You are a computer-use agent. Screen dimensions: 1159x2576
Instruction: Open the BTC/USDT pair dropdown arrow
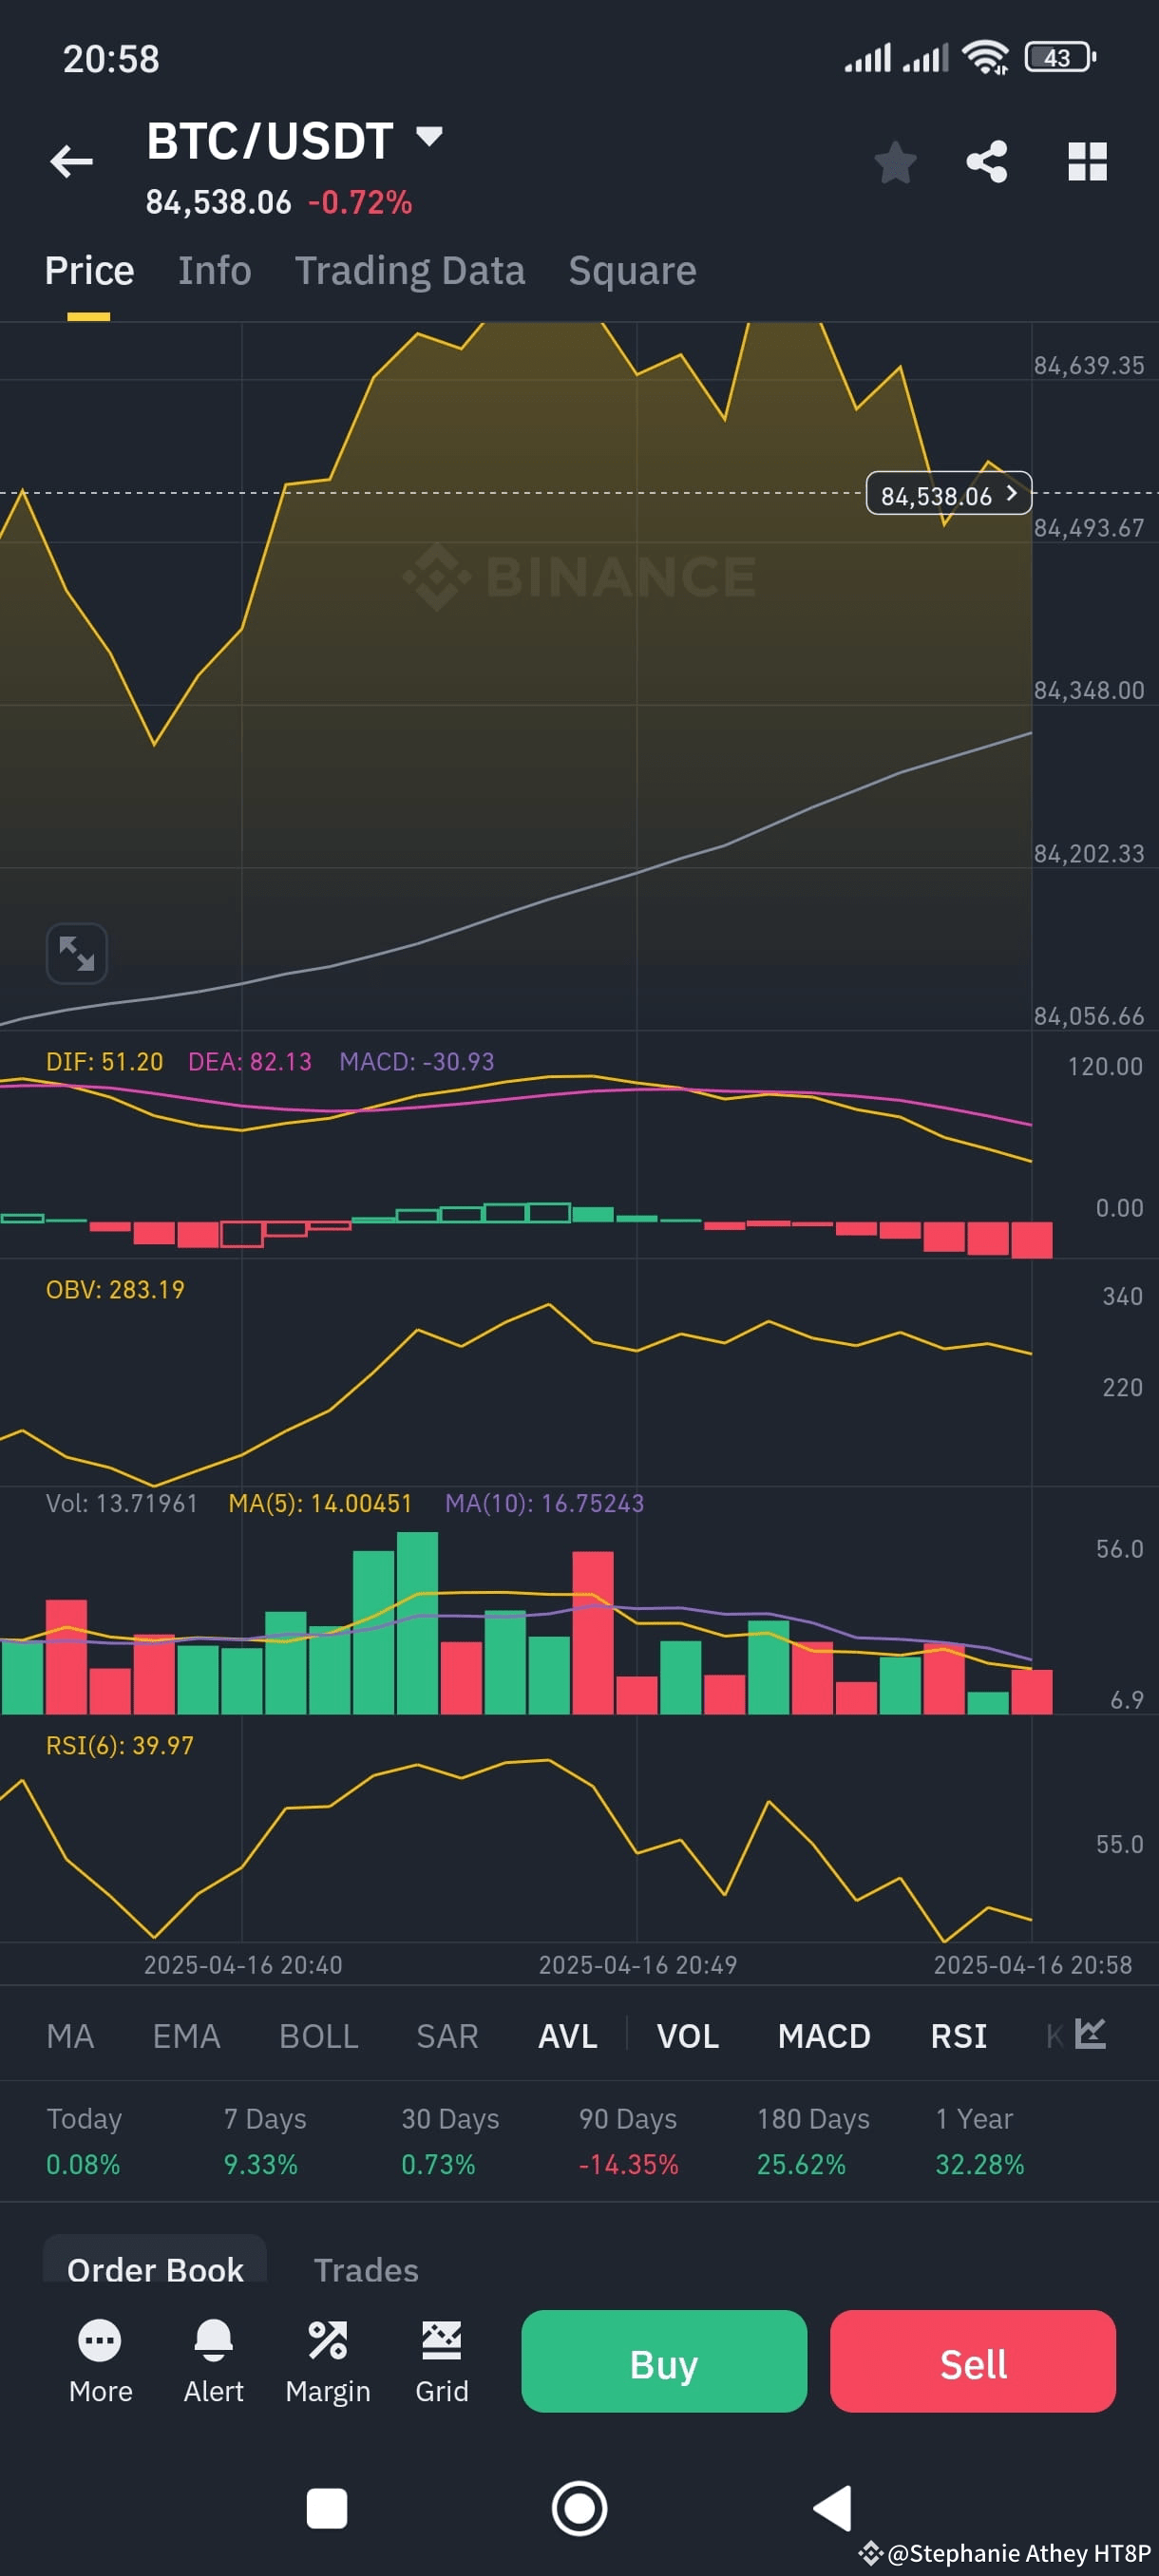(x=429, y=137)
